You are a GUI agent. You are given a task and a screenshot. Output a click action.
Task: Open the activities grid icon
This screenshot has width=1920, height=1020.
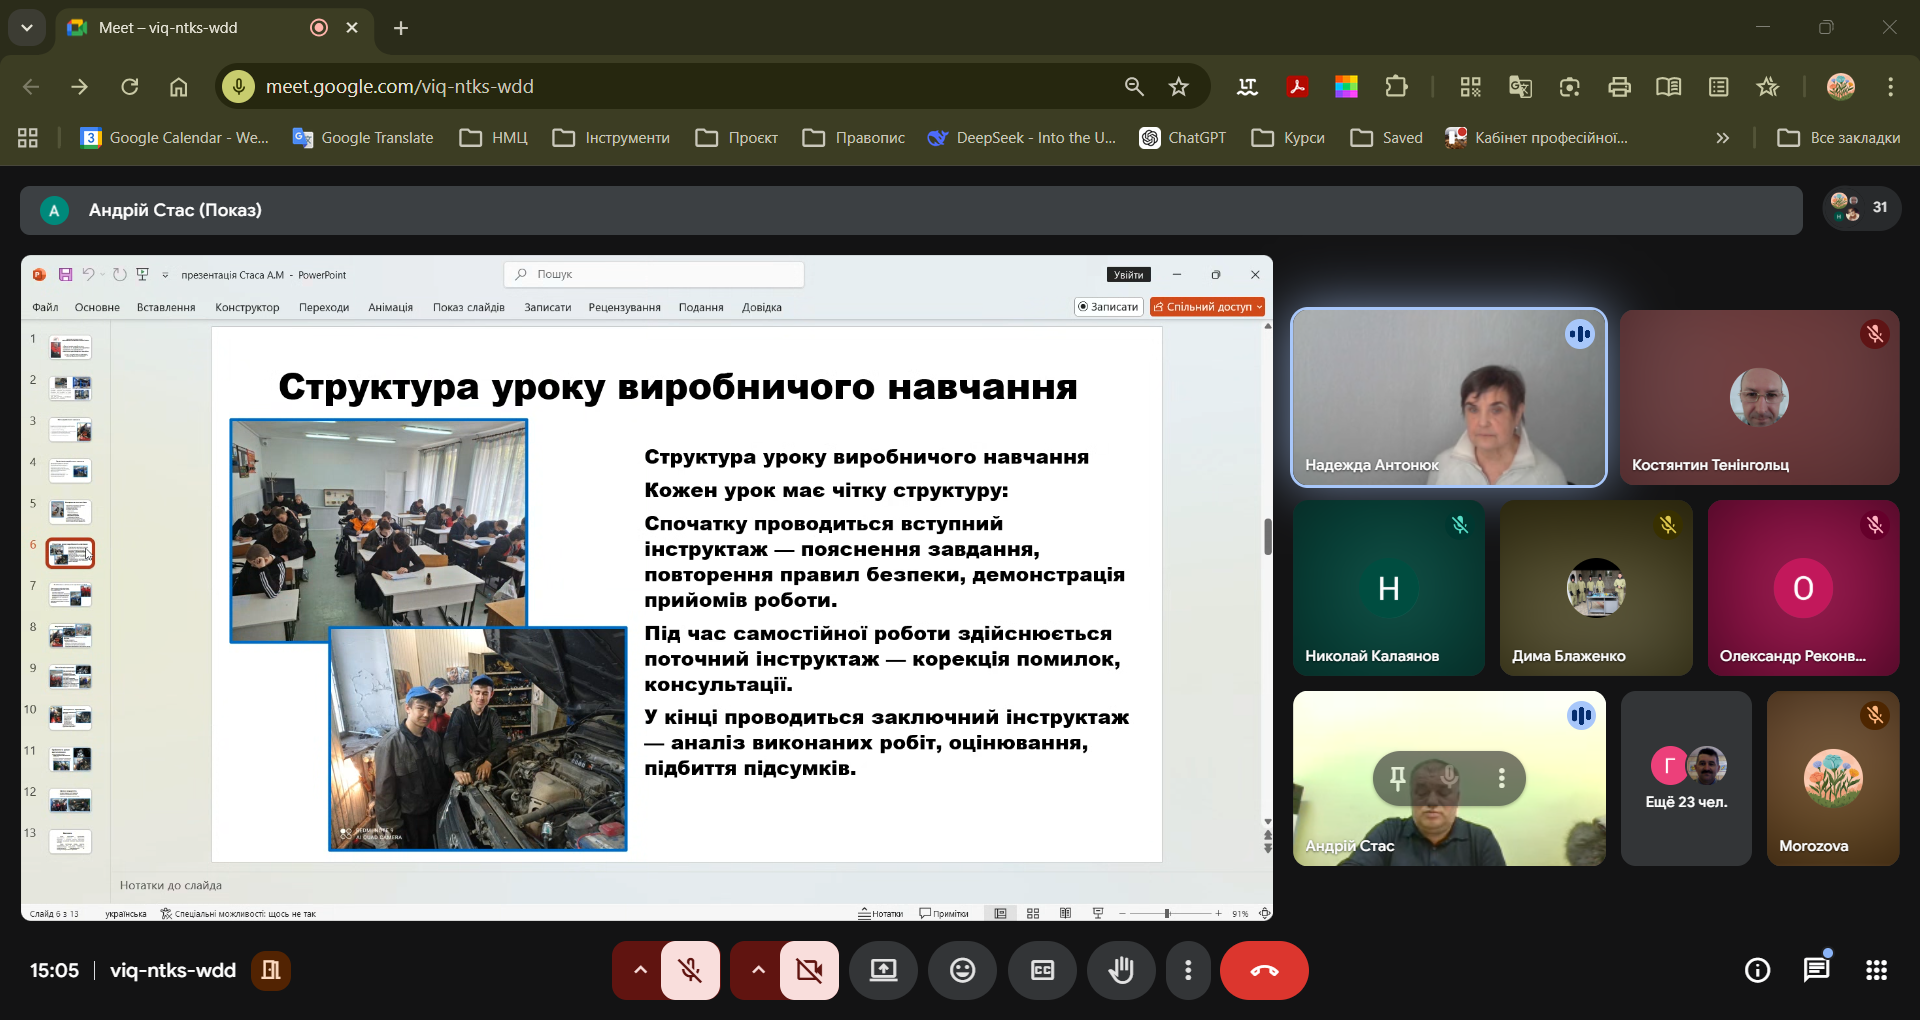pos(1876,970)
